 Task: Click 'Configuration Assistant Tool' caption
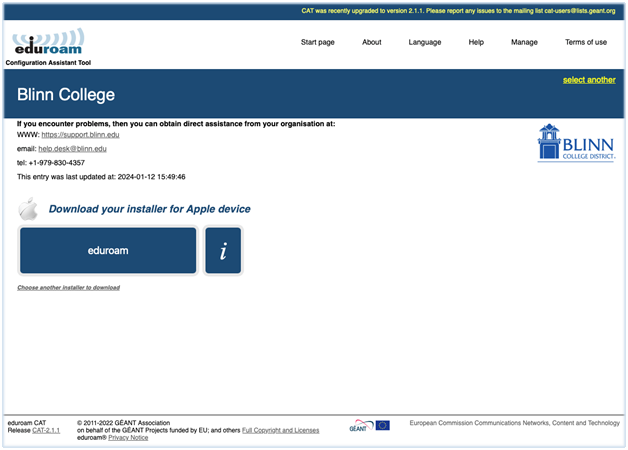coord(48,62)
